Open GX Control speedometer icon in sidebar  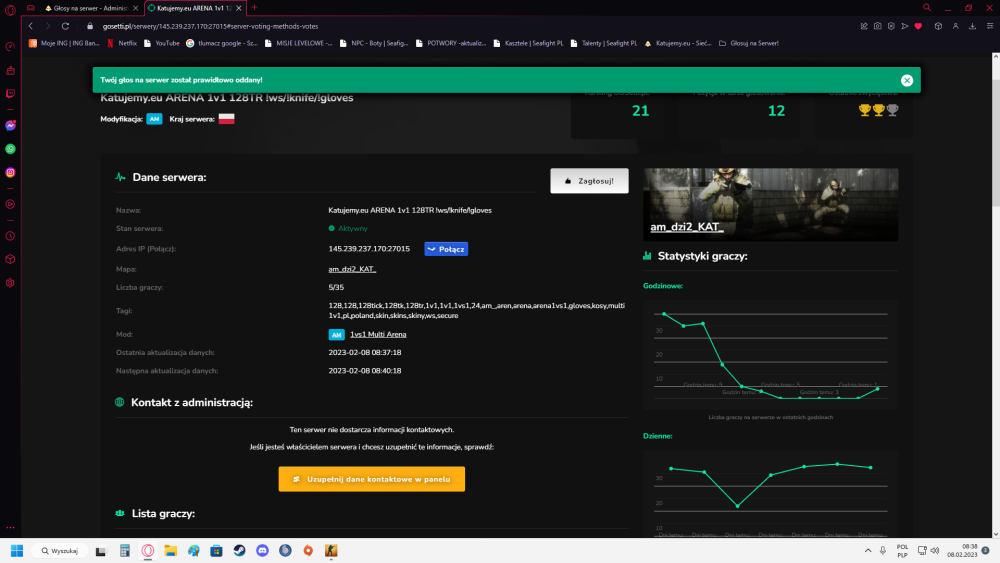click(x=10, y=47)
